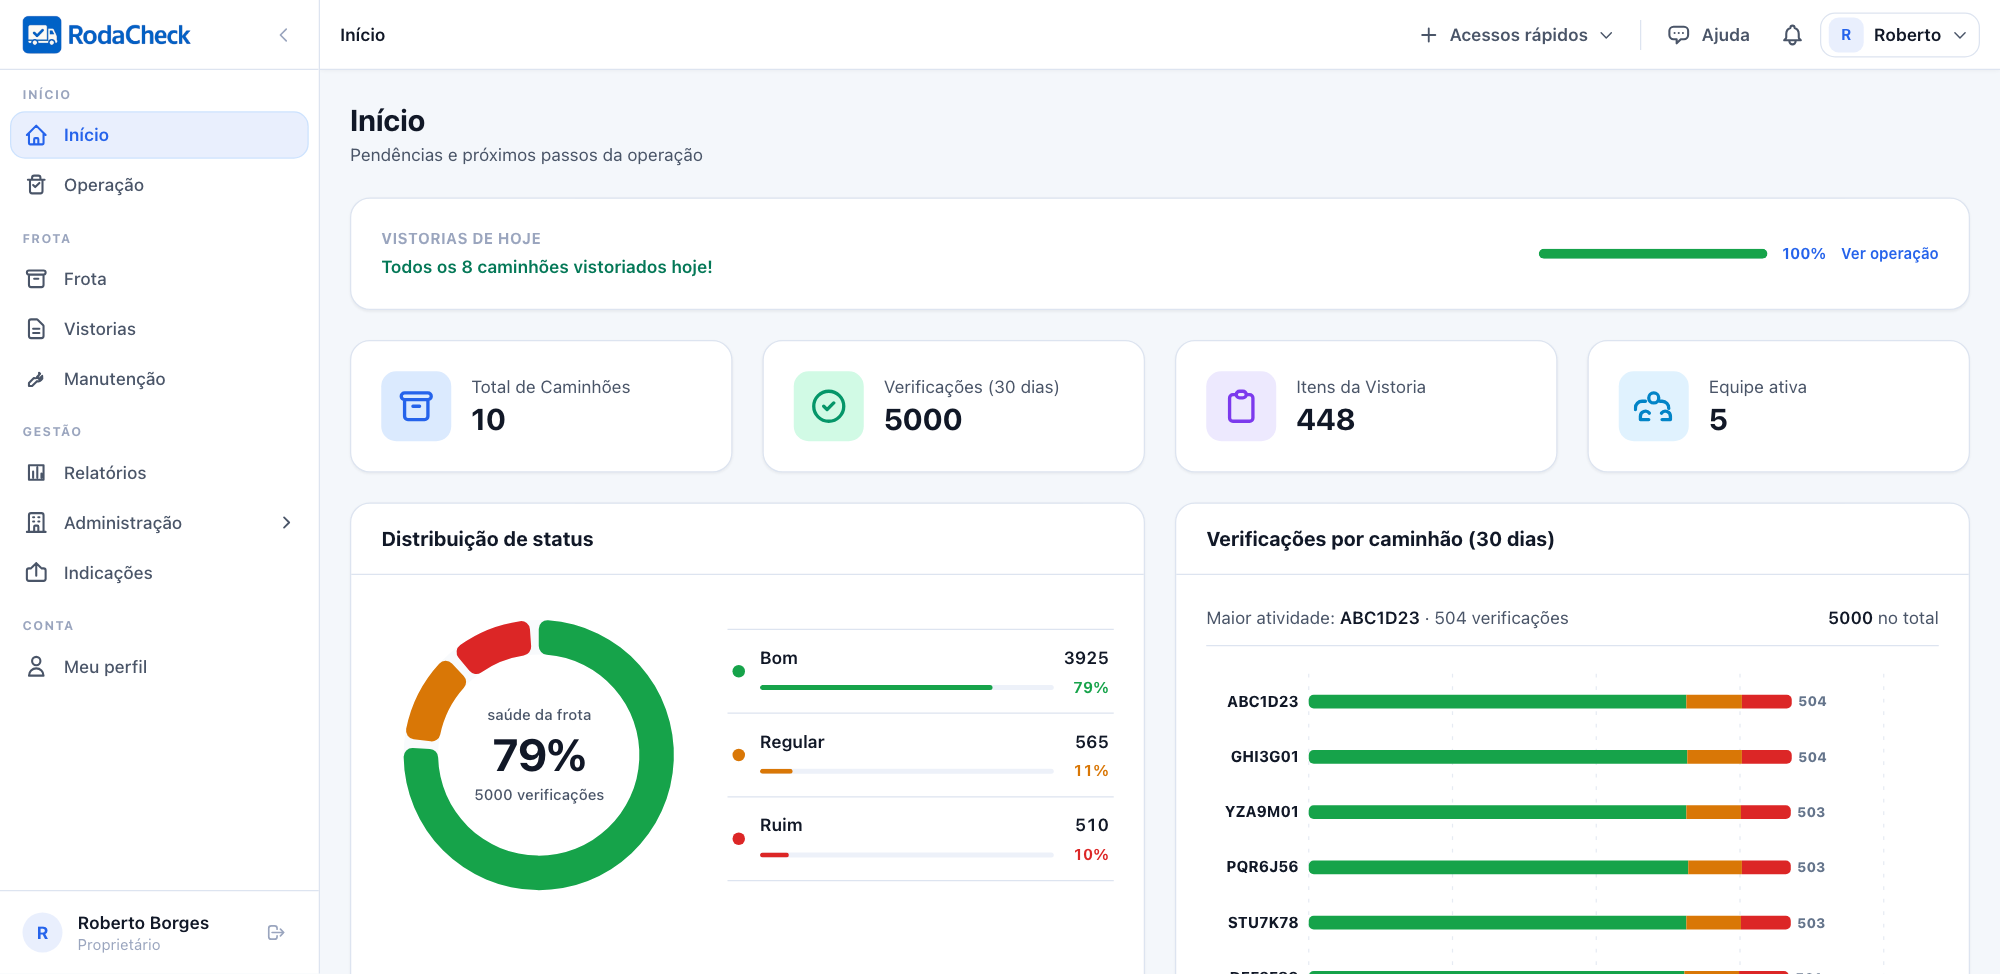
Task: Click the wrench icon beside Manutenção
Action: [37, 379]
